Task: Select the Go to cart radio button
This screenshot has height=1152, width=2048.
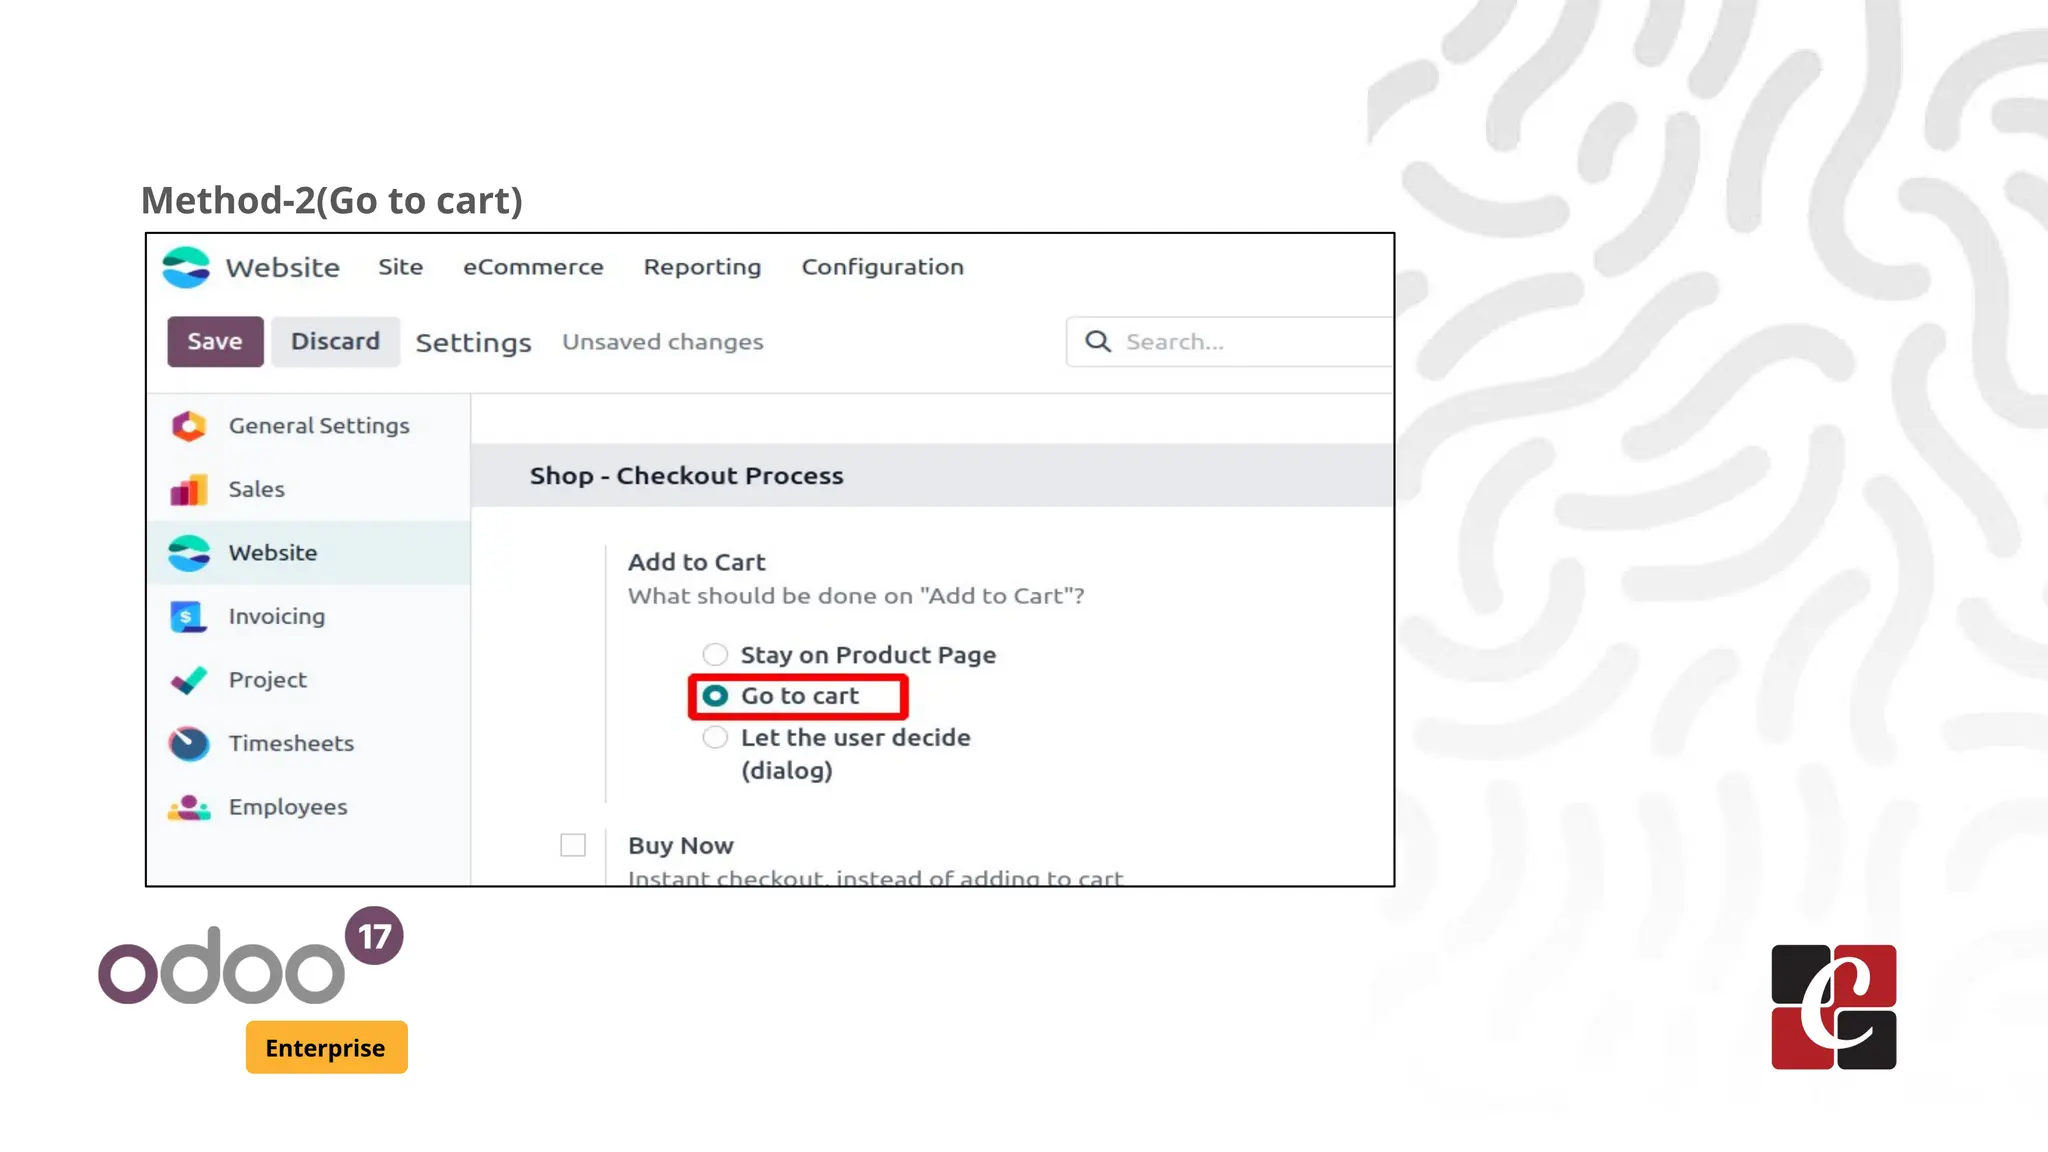Action: pos(714,696)
